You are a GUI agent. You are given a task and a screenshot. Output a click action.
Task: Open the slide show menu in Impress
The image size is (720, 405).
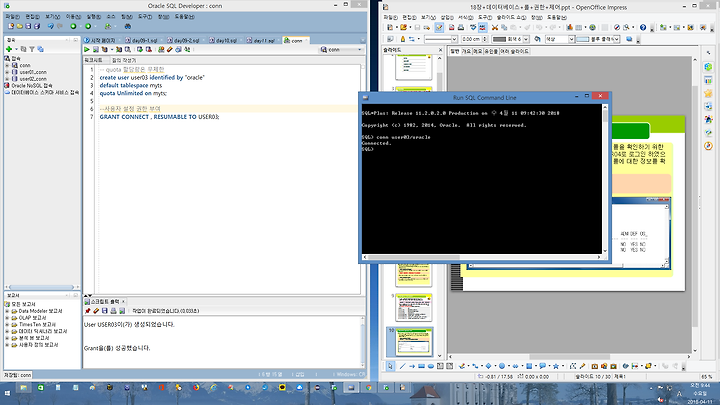point(512,17)
